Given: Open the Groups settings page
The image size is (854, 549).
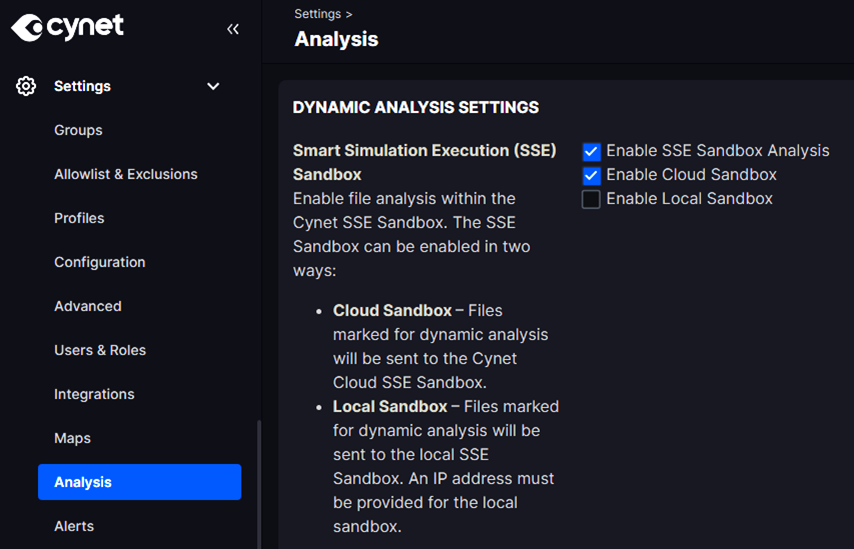Looking at the screenshot, I should (x=78, y=130).
